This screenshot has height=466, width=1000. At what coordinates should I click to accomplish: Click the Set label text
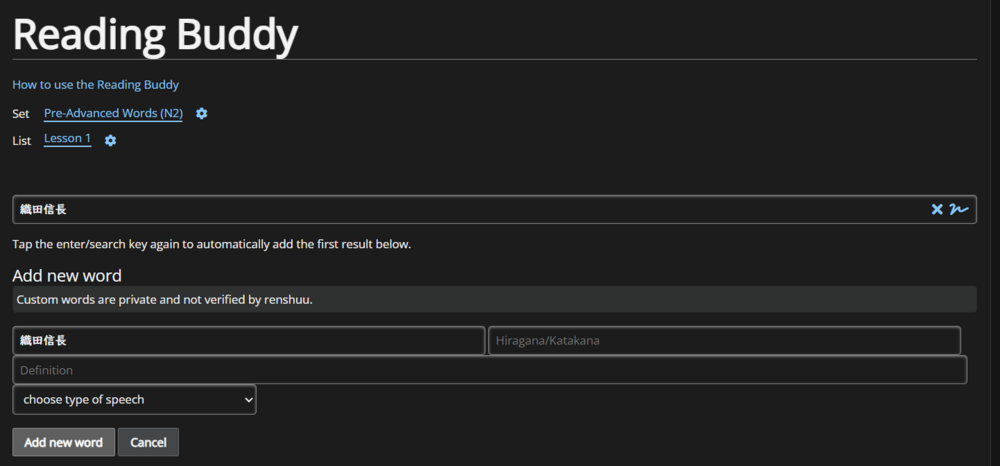(21, 114)
